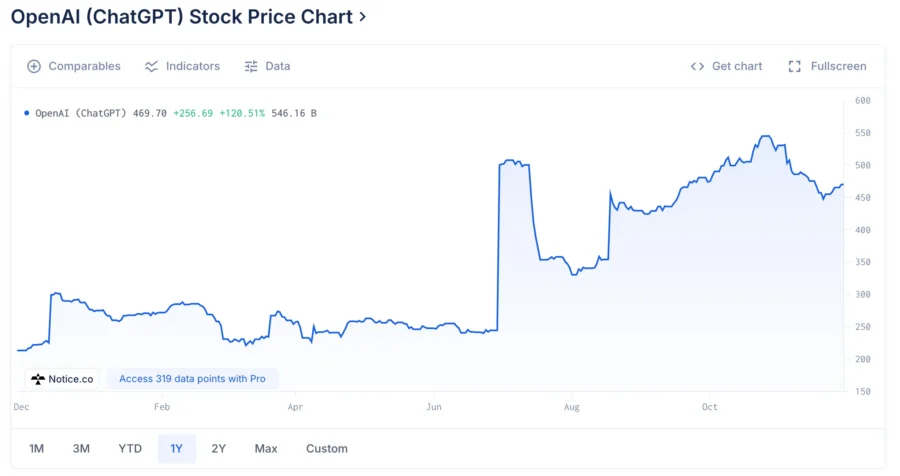Click the June spike plateau near 500
Screen dimensions: 900x476
pos(514,163)
